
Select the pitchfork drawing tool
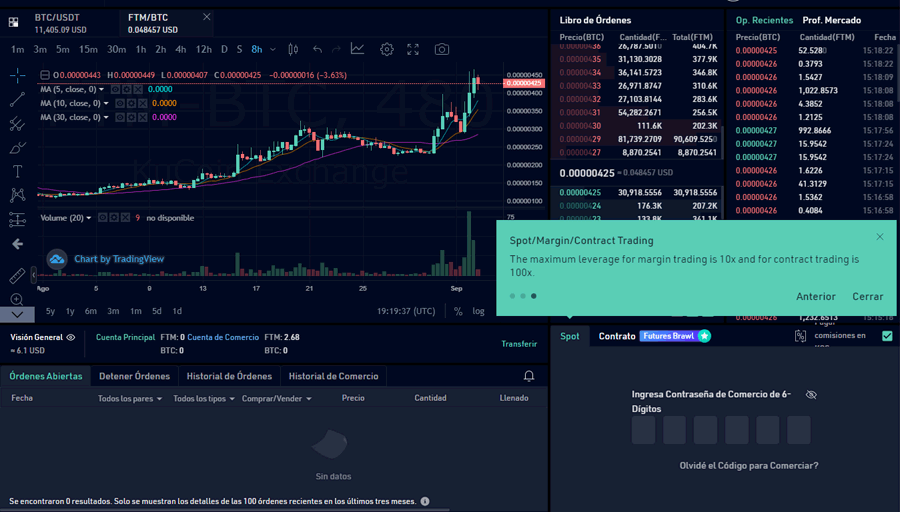point(17,123)
